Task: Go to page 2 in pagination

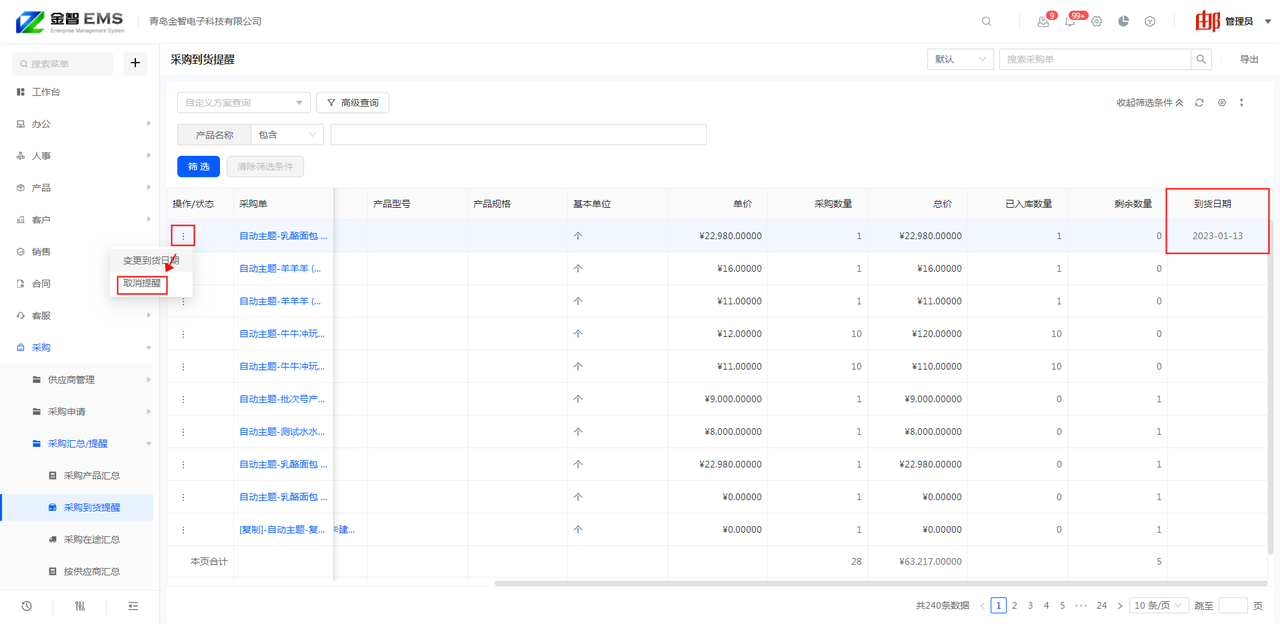Action: (x=1014, y=605)
